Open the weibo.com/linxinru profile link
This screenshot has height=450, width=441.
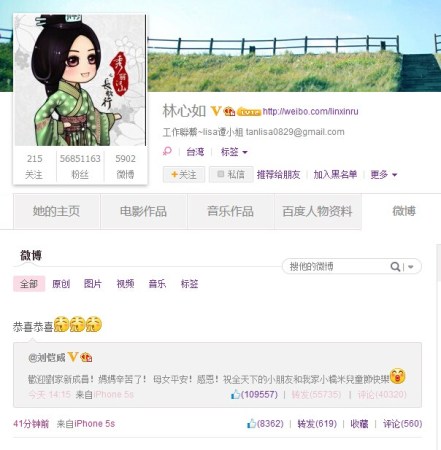click(310, 111)
